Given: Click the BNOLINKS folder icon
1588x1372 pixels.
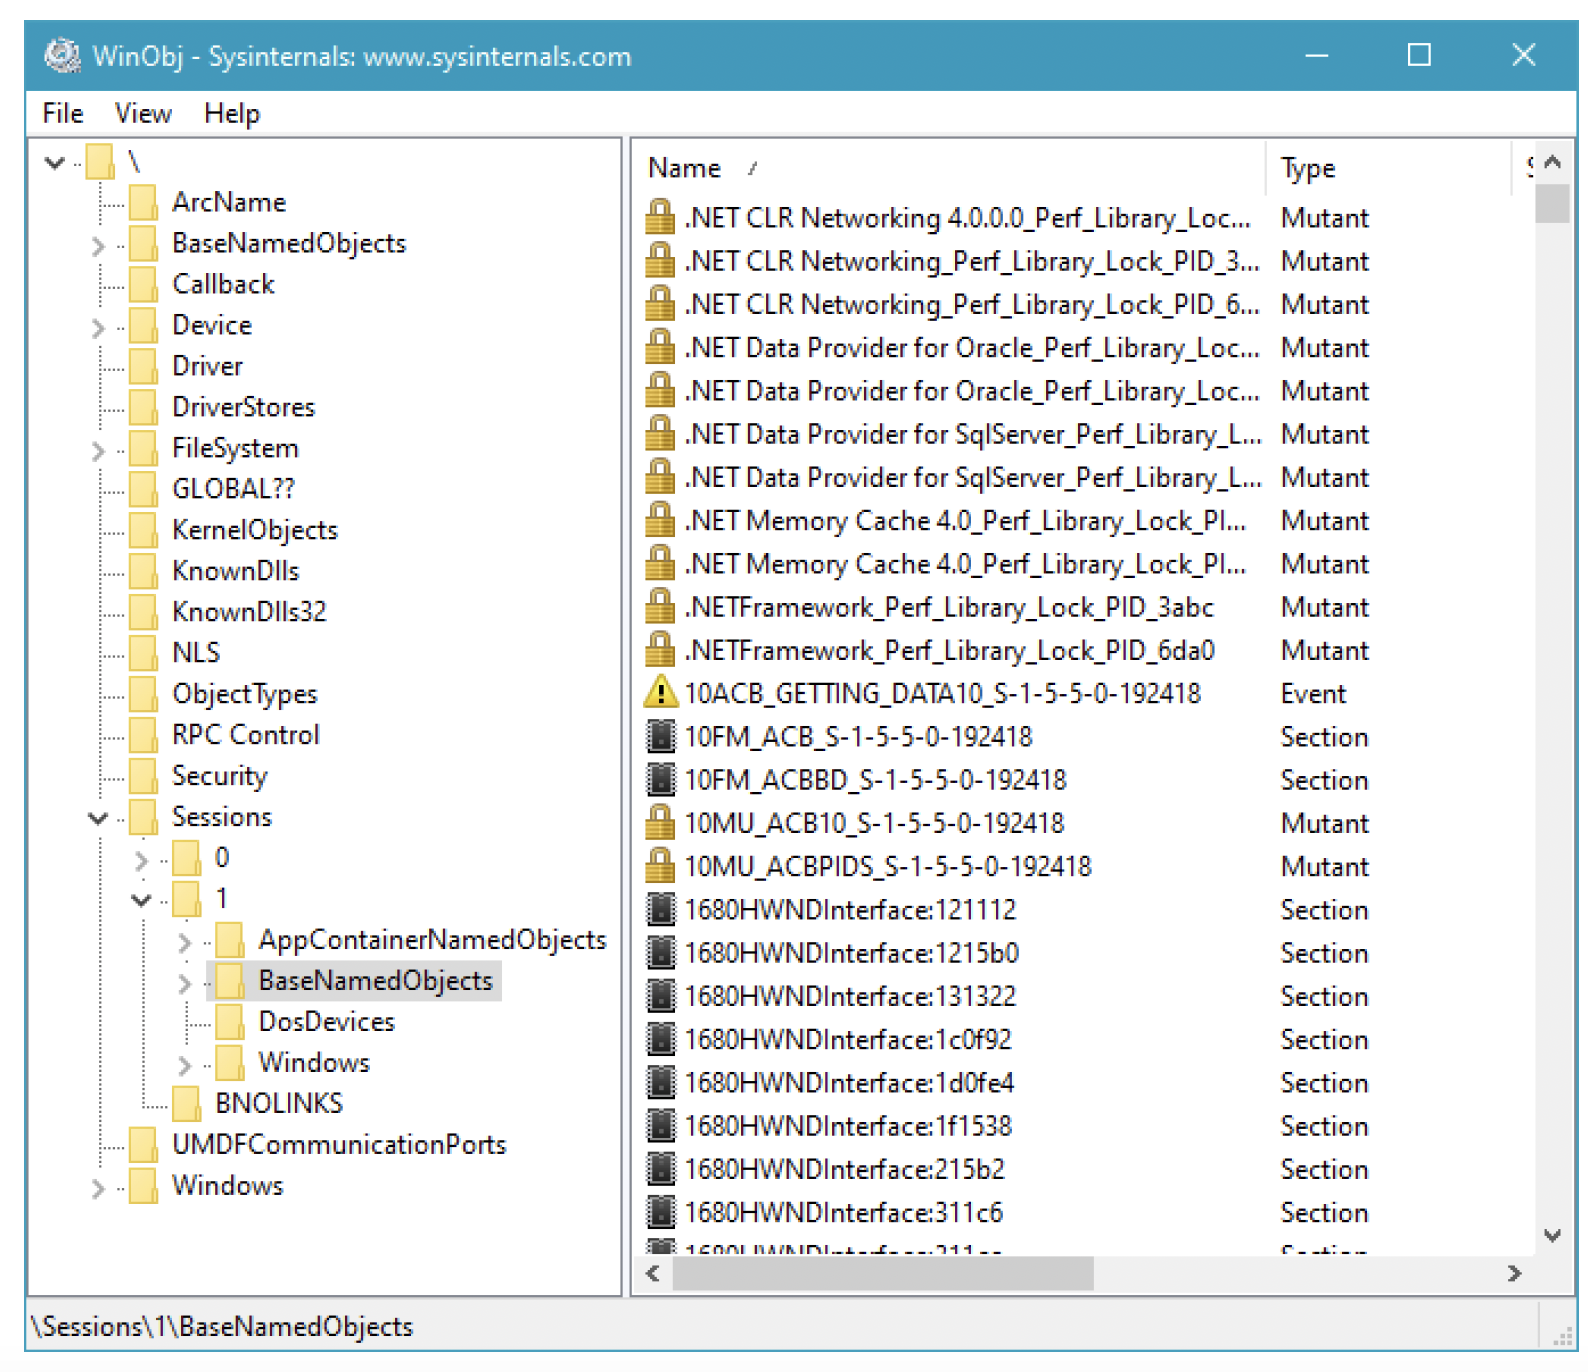Looking at the screenshot, I should [x=187, y=1104].
